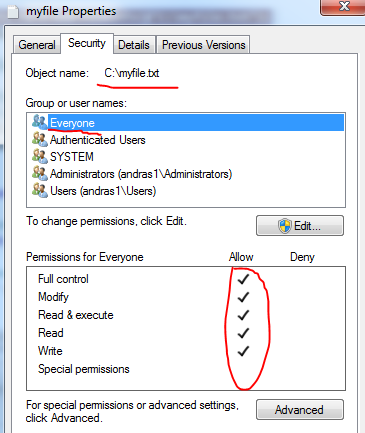Open the Previous Versions tab
The image size is (365, 433).
(x=204, y=45)
